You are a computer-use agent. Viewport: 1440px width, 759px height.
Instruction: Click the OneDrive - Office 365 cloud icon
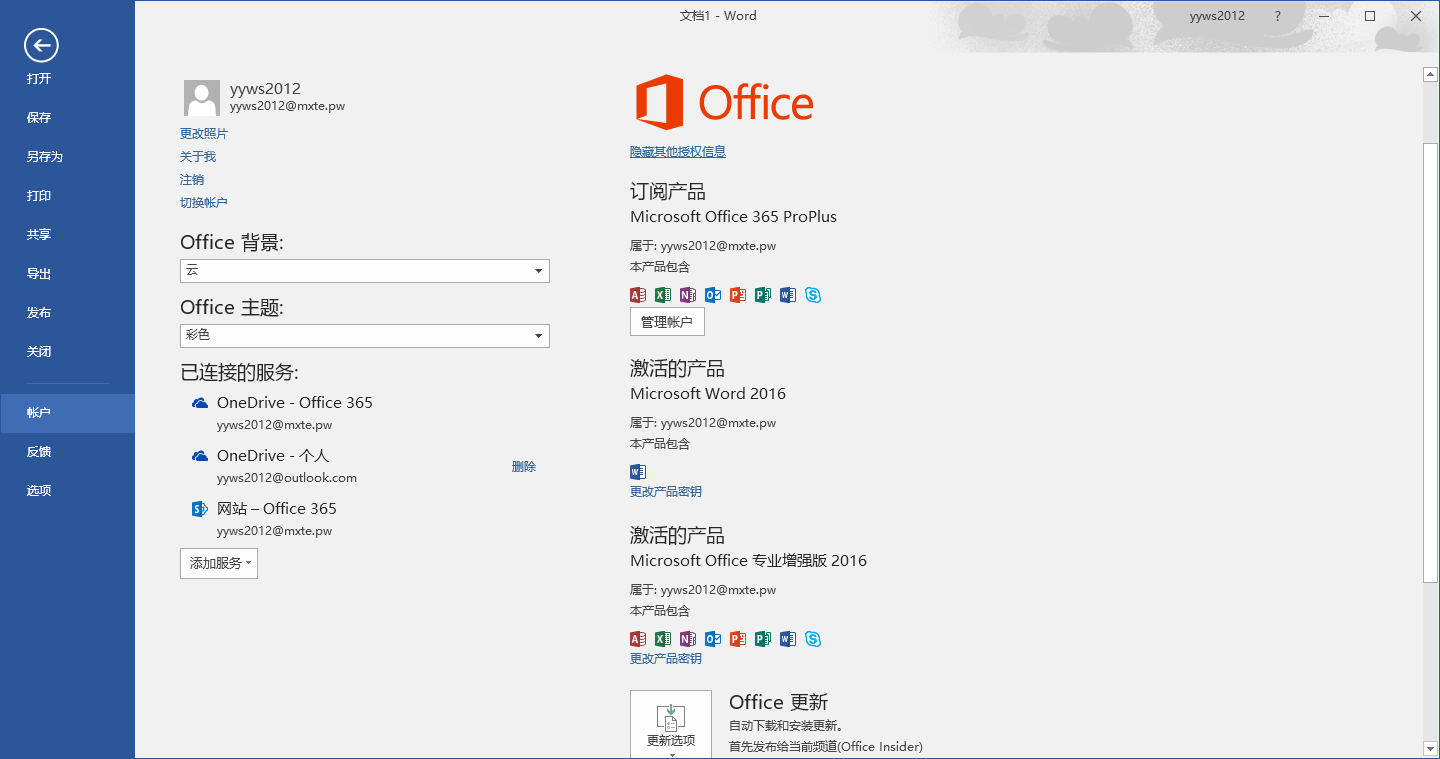tap(200, 402)
